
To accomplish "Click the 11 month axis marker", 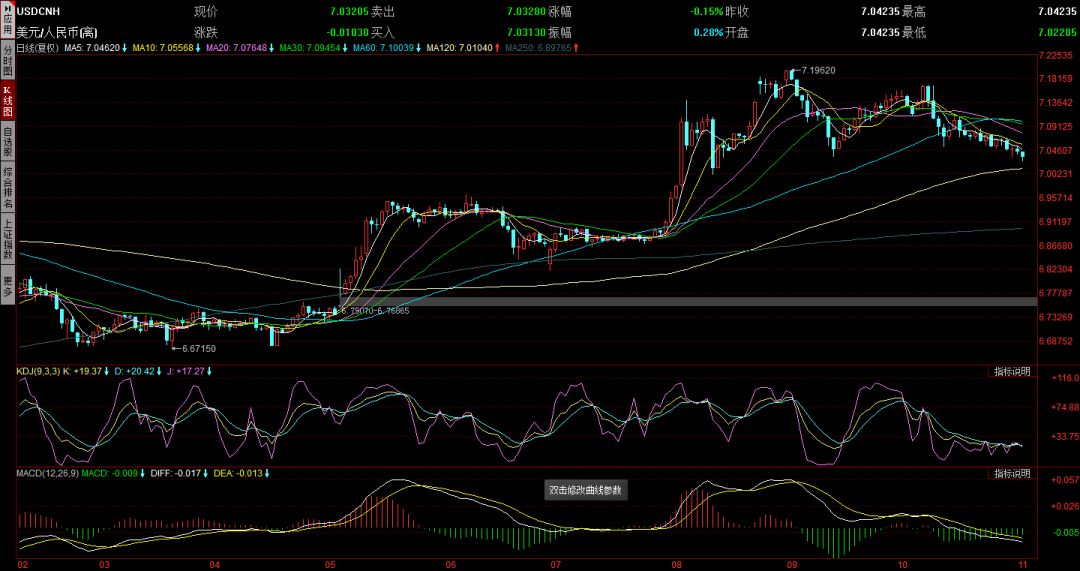I will (1024, 565).
